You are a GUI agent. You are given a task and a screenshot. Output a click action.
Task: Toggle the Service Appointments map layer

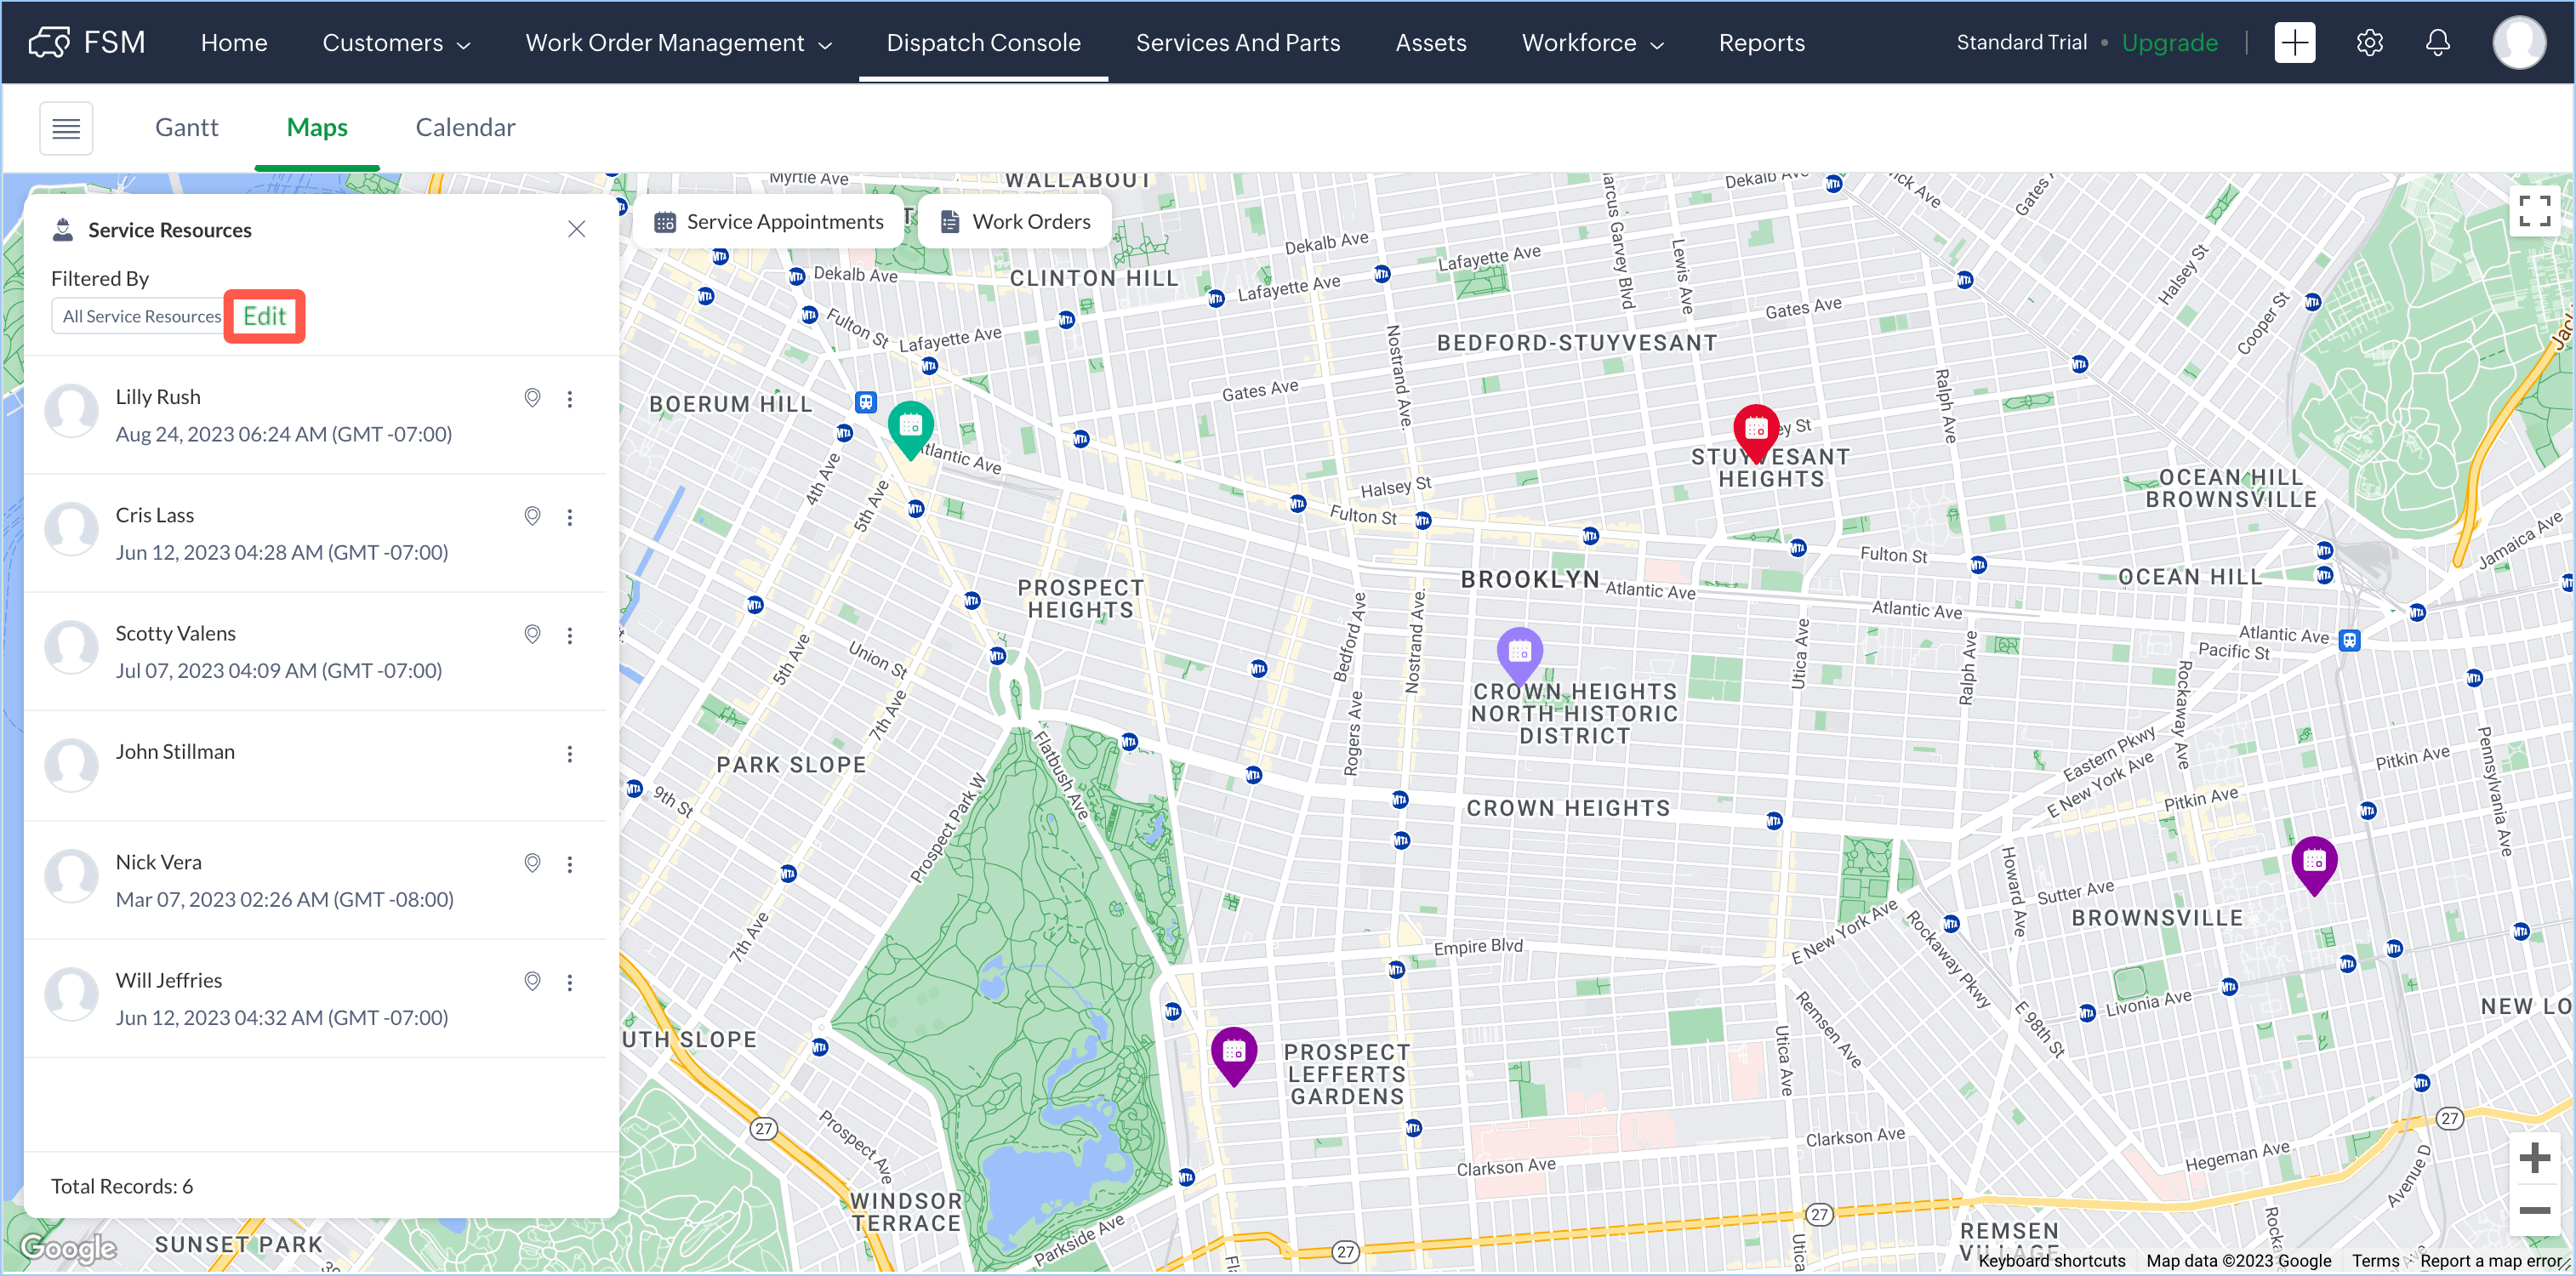tap(768, 222)
